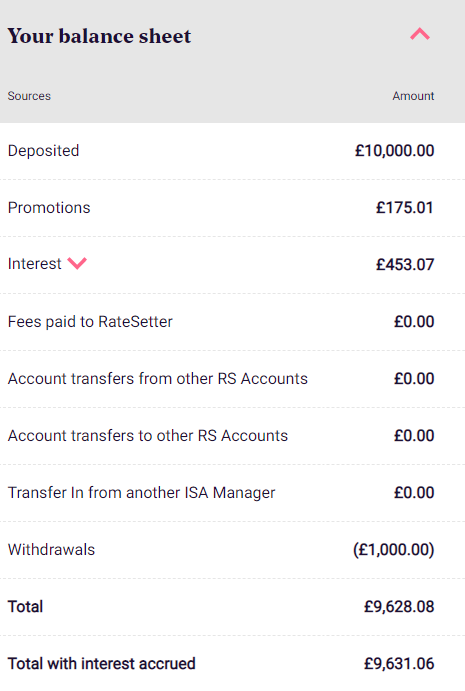Expand the Interest breakdown chevron

click(x=77, y=263)
